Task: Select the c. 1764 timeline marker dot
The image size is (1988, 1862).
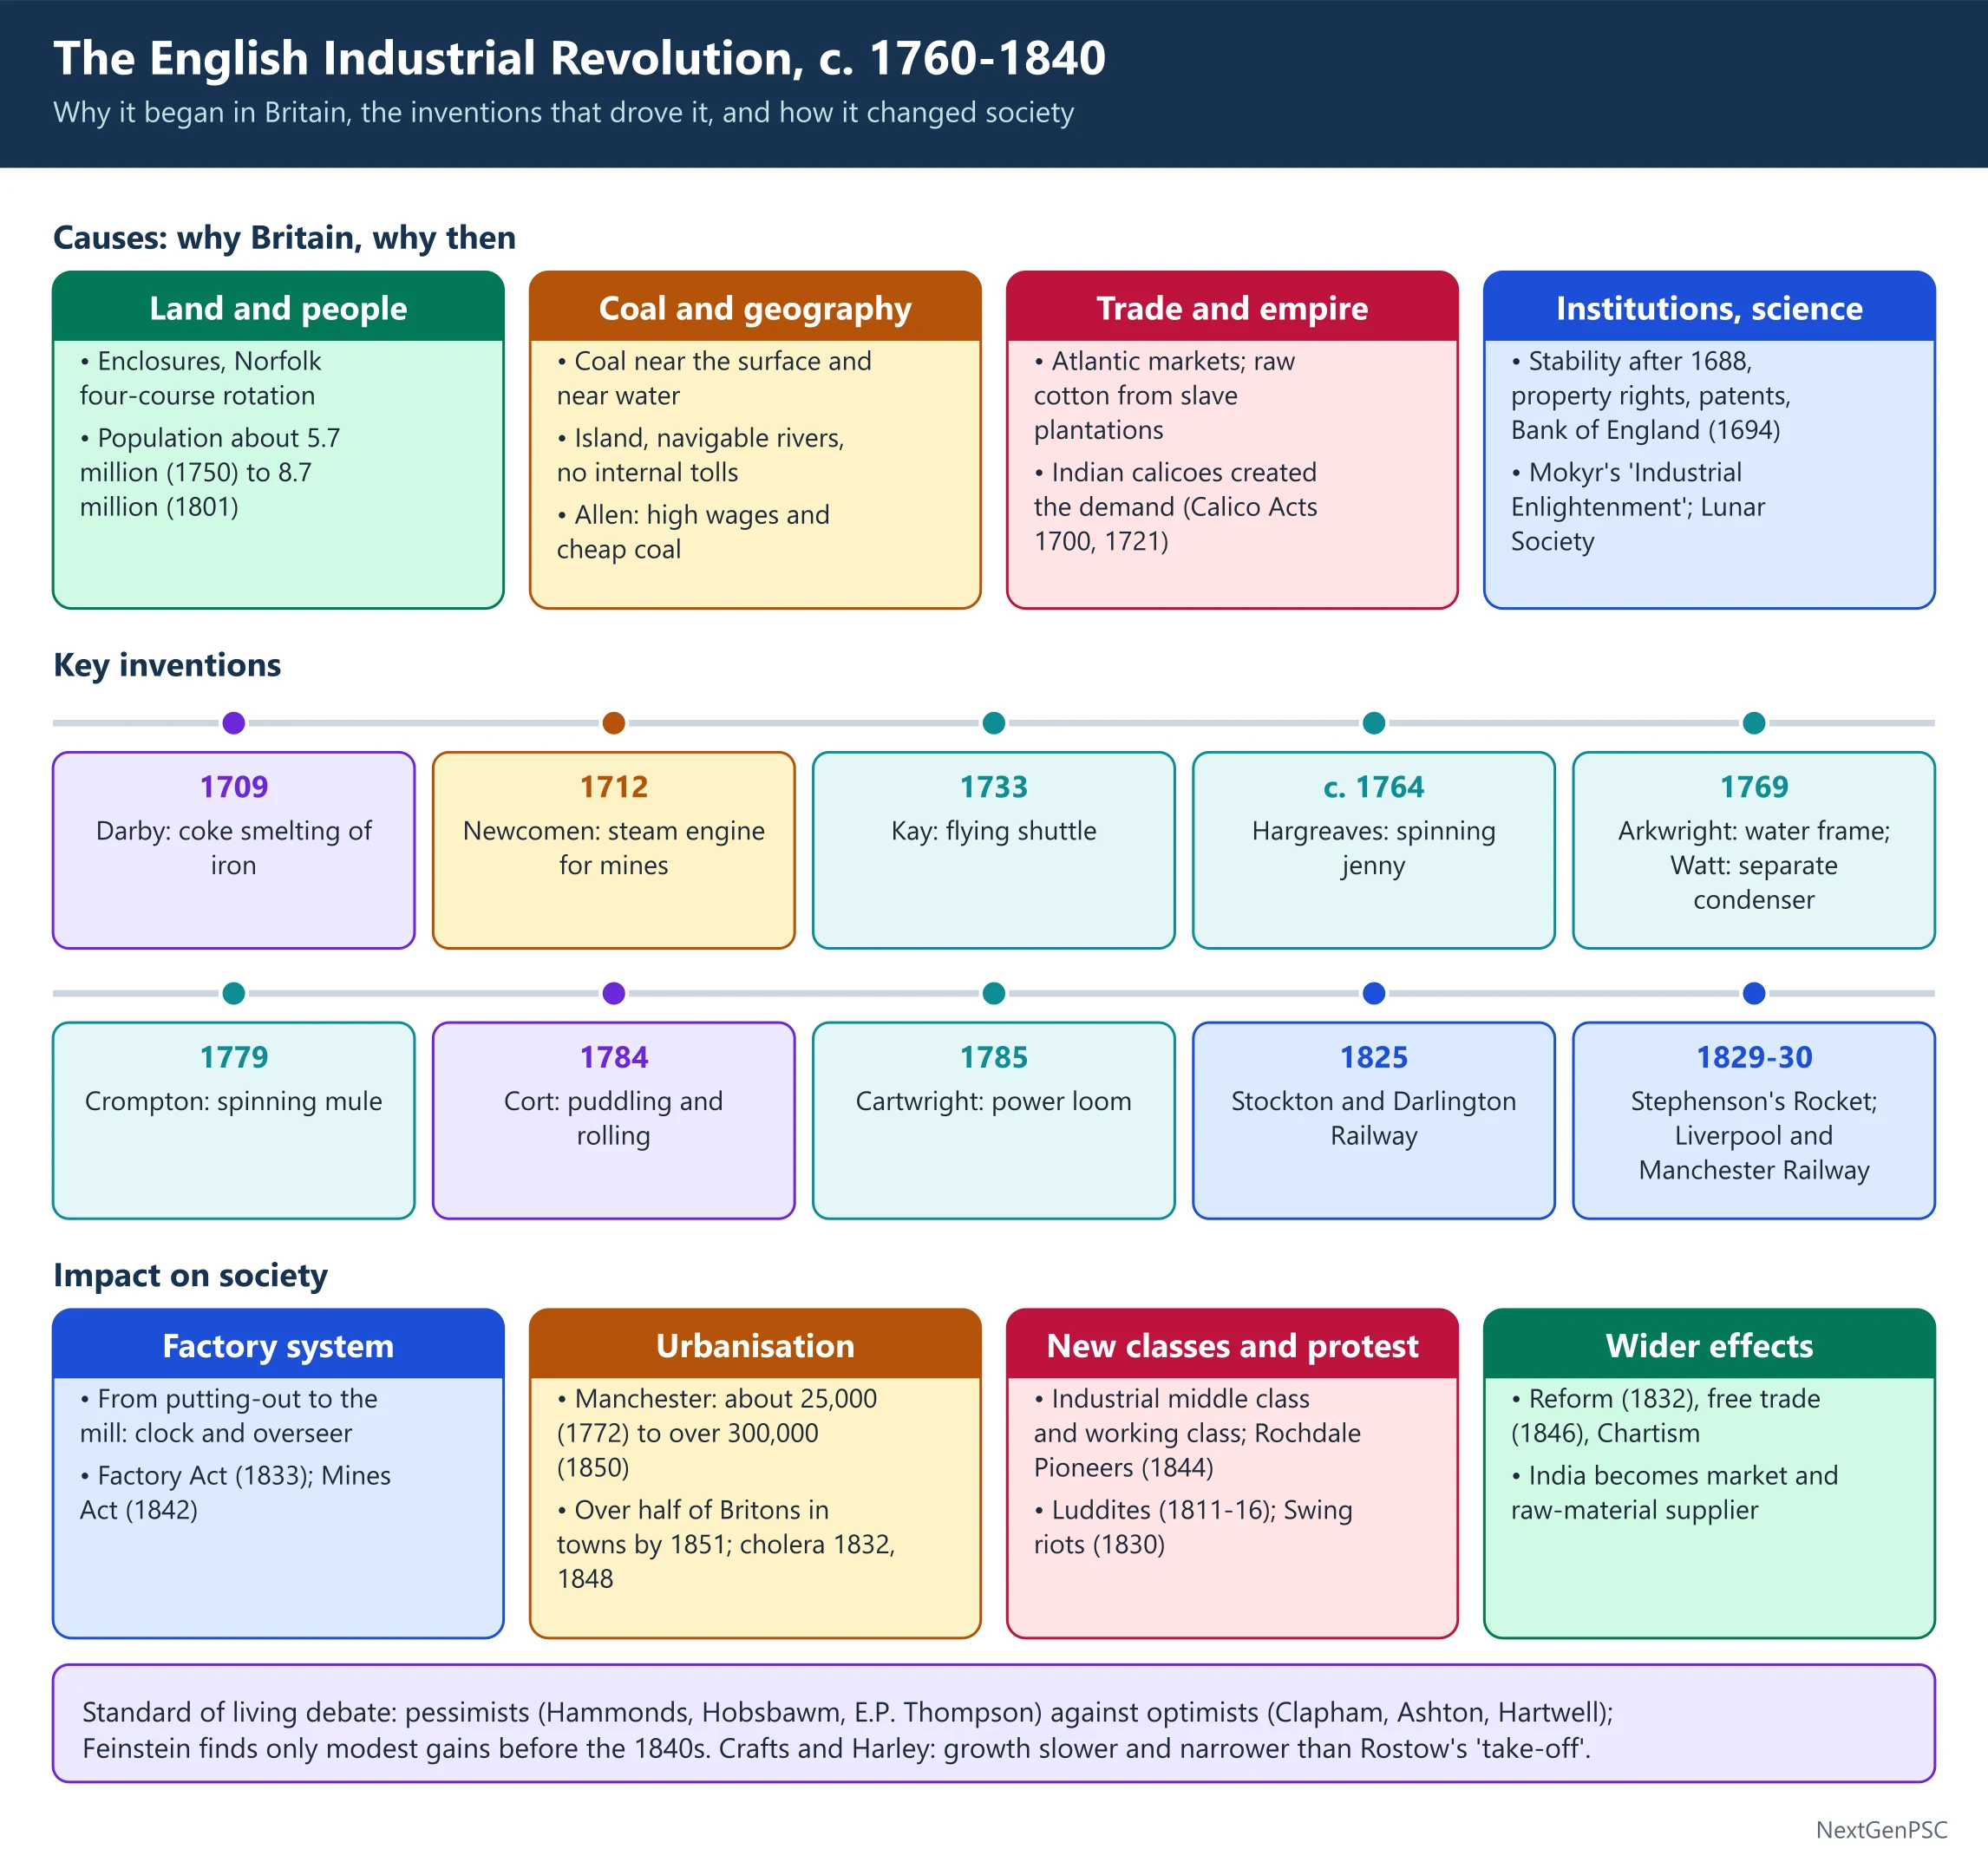Action: (x=1374, y=723)
